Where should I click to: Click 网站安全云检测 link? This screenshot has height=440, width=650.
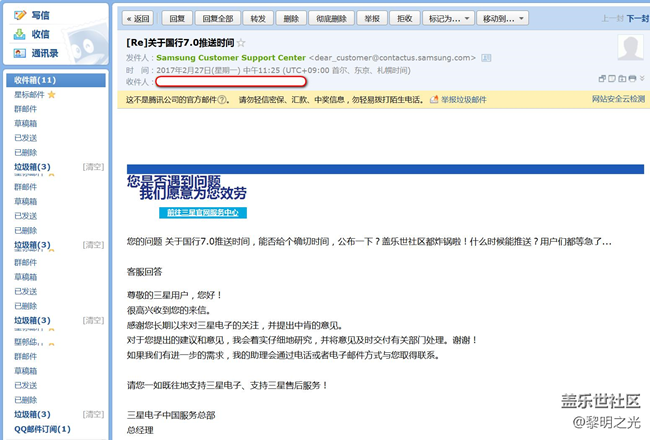pyautogui.click(x=618, y=99)
